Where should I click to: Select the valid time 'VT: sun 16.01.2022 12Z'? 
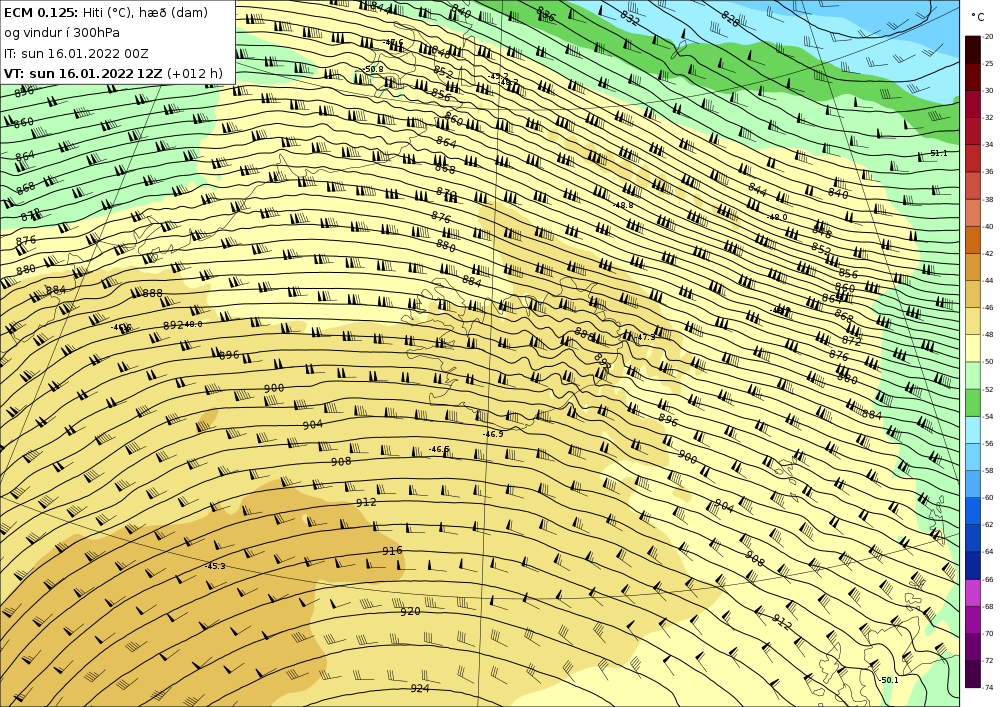click(83, 73)
